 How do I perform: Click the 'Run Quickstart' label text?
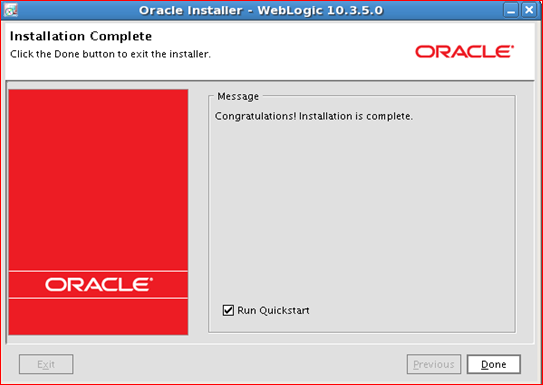pyautogui.click(x=273, y=311)
